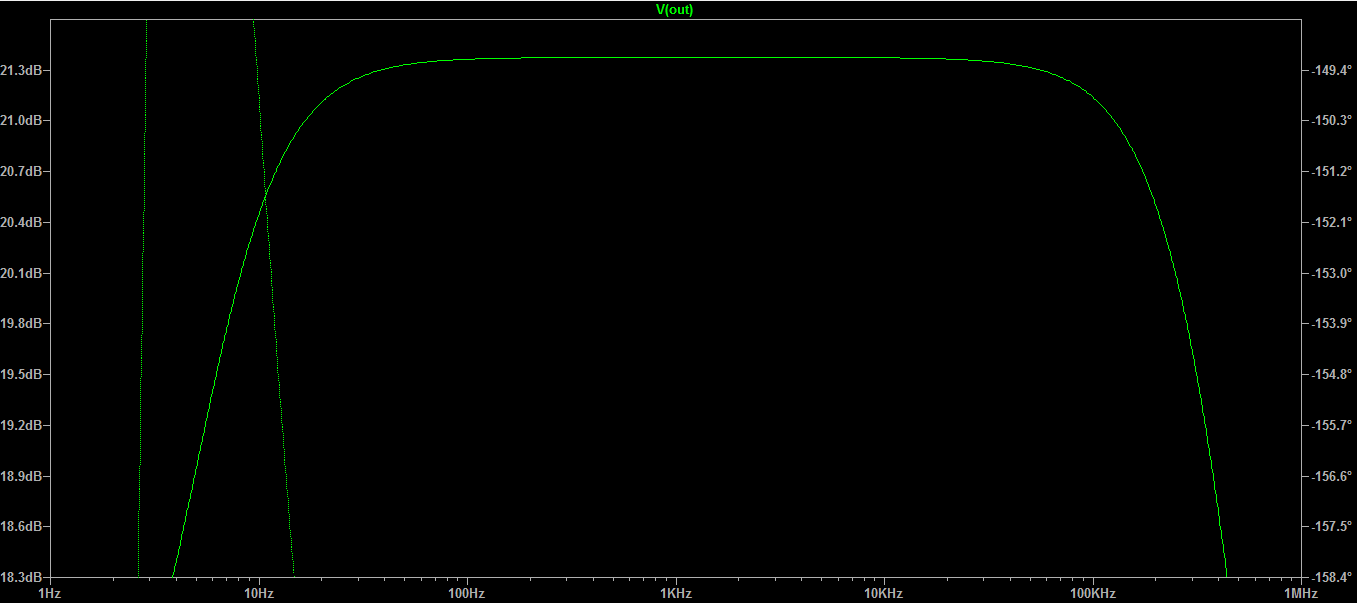The image size is (1357, 603).
Task: Click the 19.2dB magnitude axis label
Action: click(20, 426)
